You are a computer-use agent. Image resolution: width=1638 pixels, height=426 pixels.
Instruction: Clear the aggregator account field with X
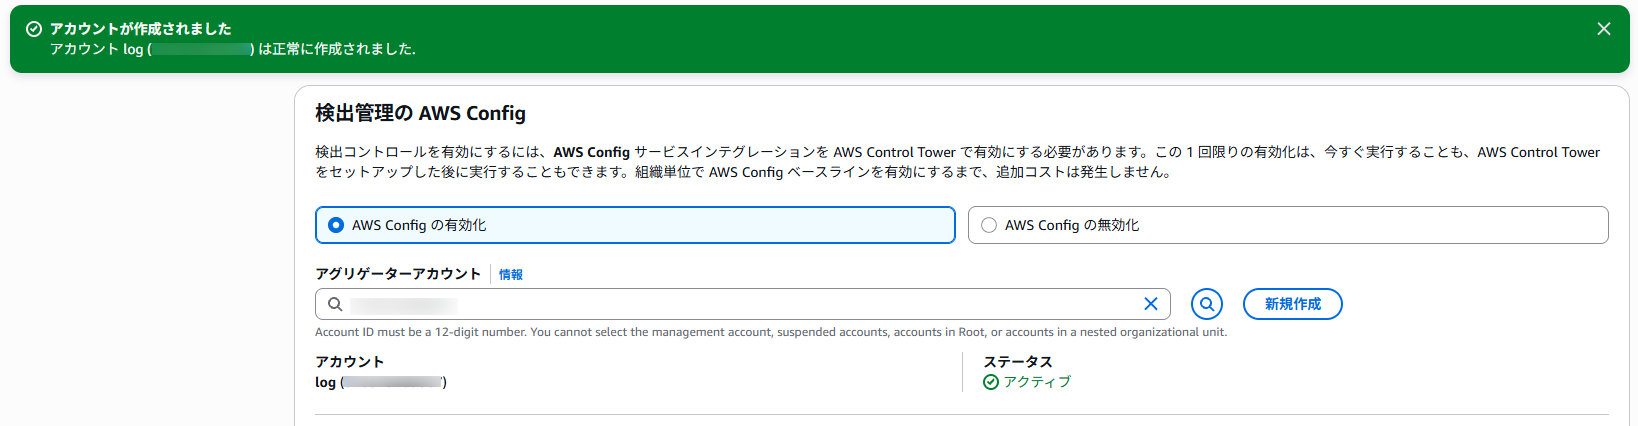tap(1151, 304)
